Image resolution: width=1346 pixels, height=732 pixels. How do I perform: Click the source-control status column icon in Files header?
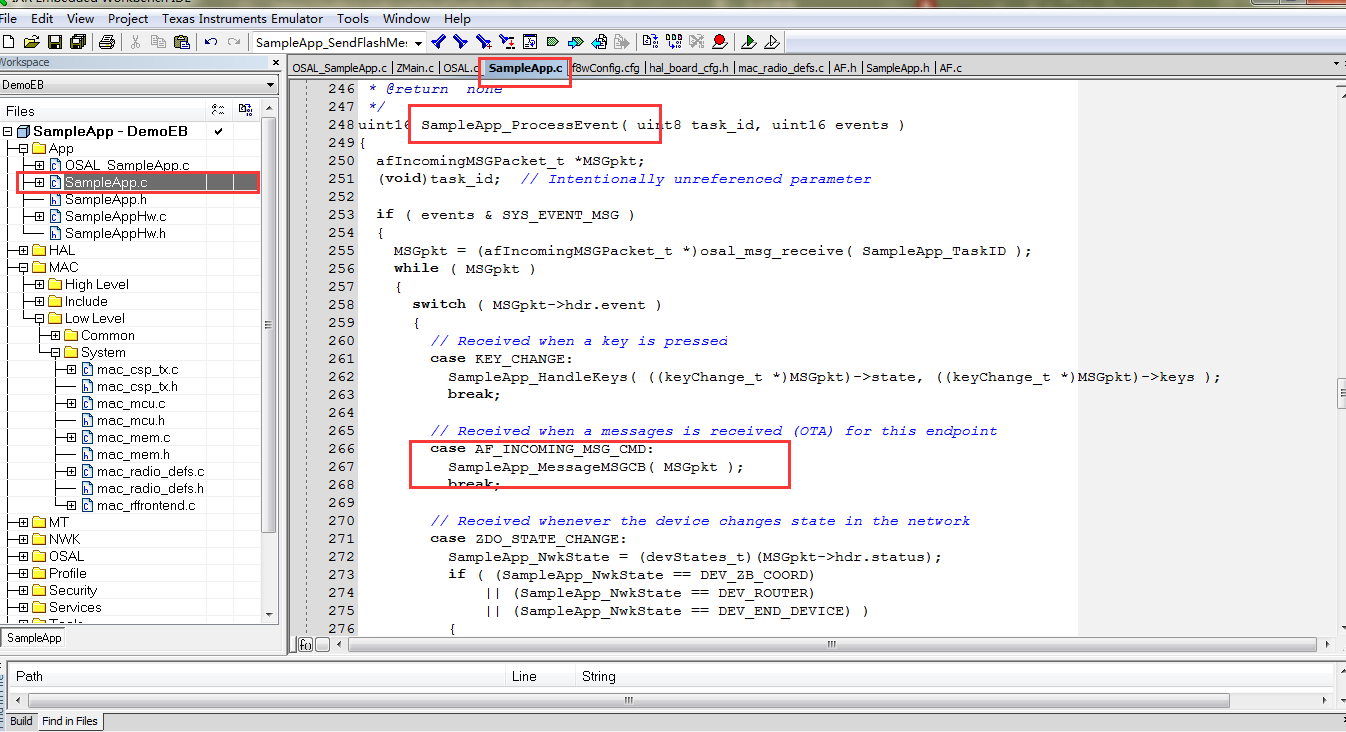pyautogui.click(x=218, y=110)
